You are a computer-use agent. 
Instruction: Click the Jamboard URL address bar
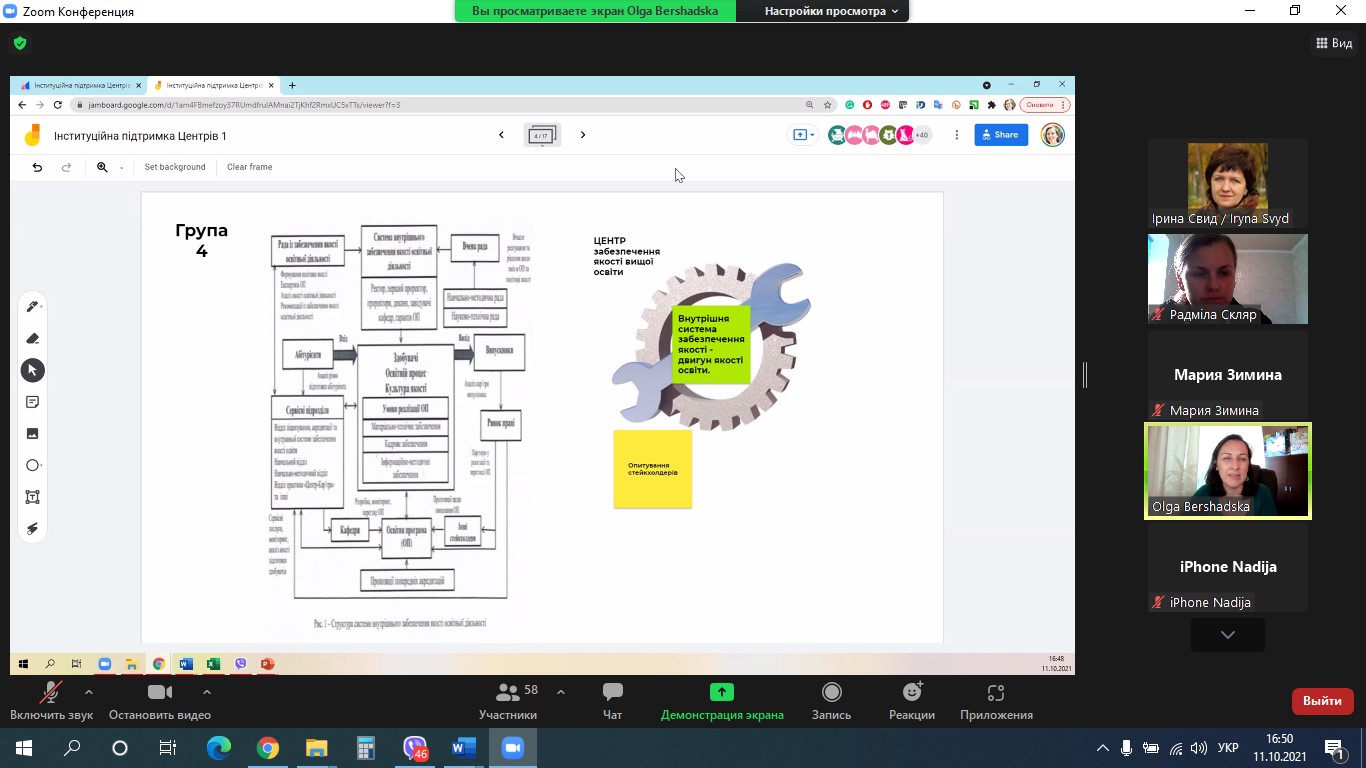pos(440,105)
